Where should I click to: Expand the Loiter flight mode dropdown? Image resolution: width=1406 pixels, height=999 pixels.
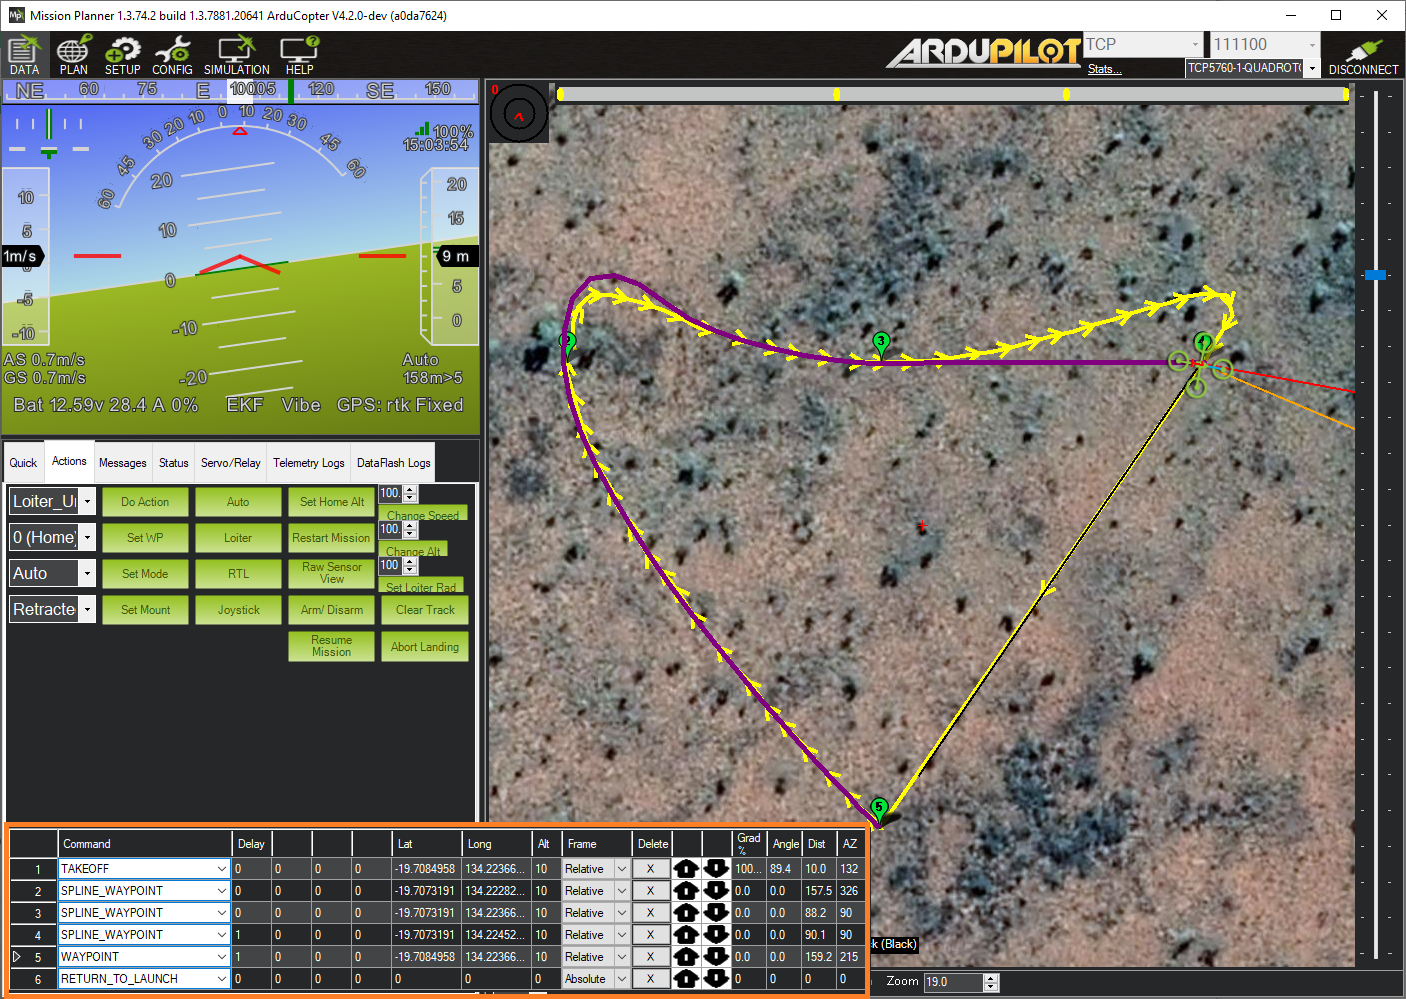pos(87,501)
